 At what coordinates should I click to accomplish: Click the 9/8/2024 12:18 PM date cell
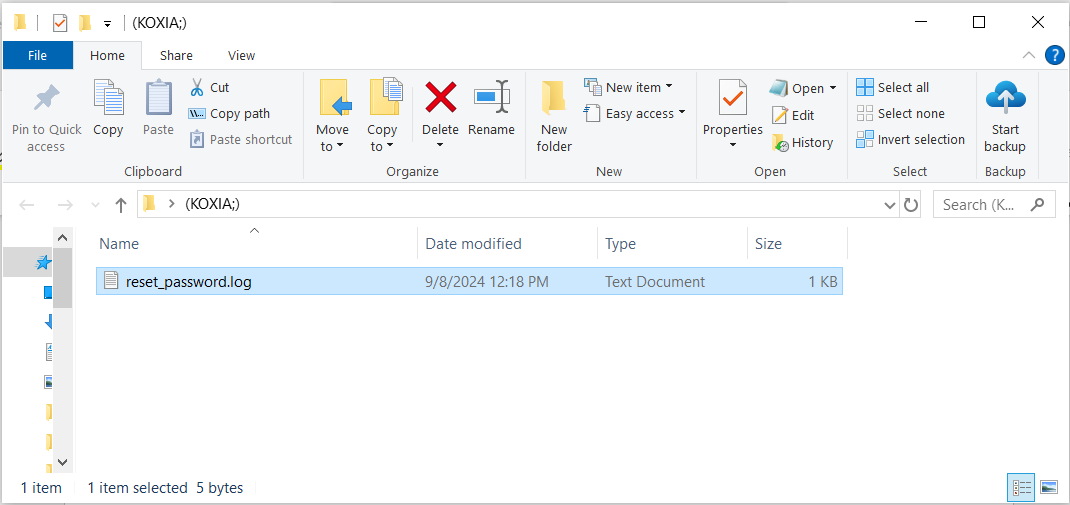point(487,281)
